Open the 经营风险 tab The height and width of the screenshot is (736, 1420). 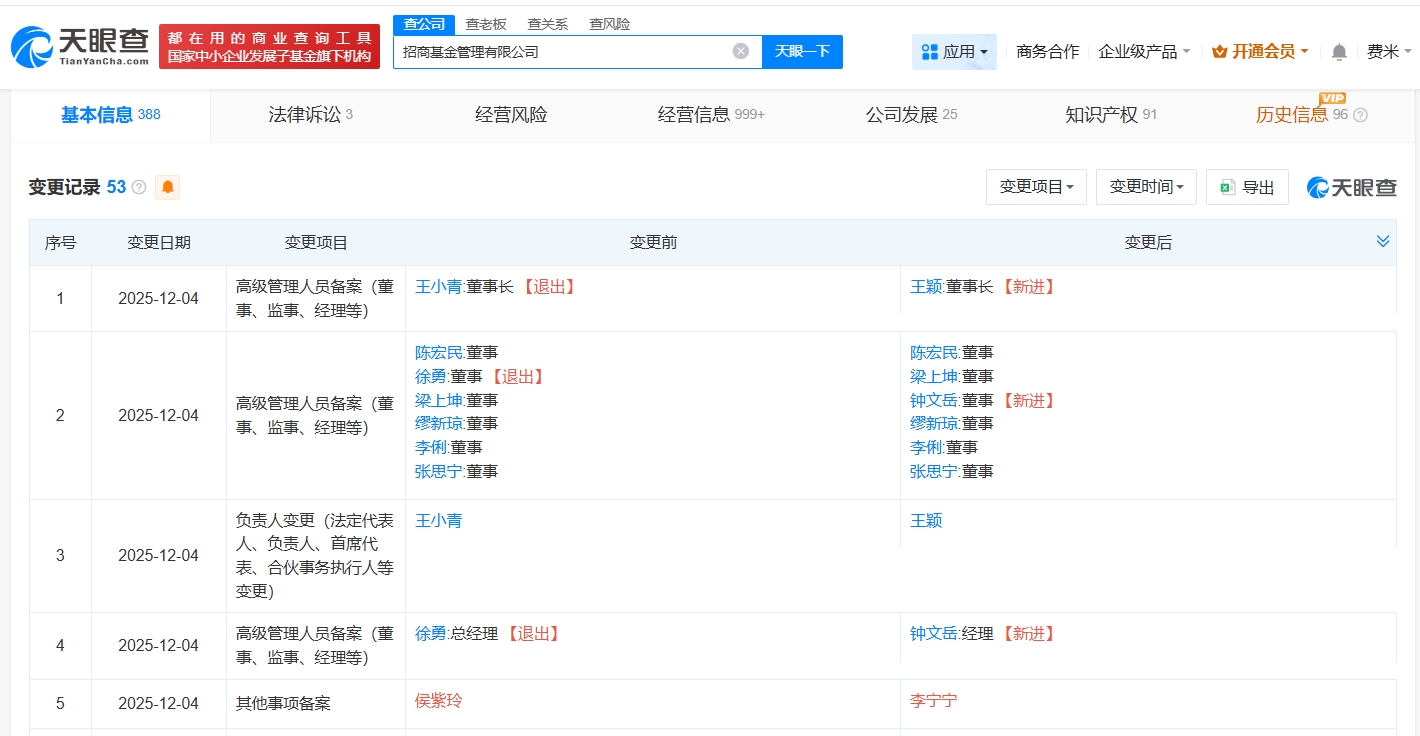point(511,115)
